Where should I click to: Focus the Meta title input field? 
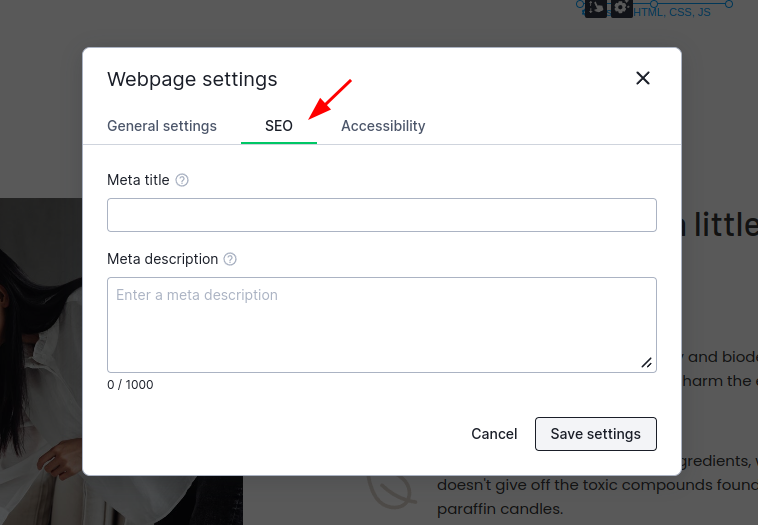[381, 215]
